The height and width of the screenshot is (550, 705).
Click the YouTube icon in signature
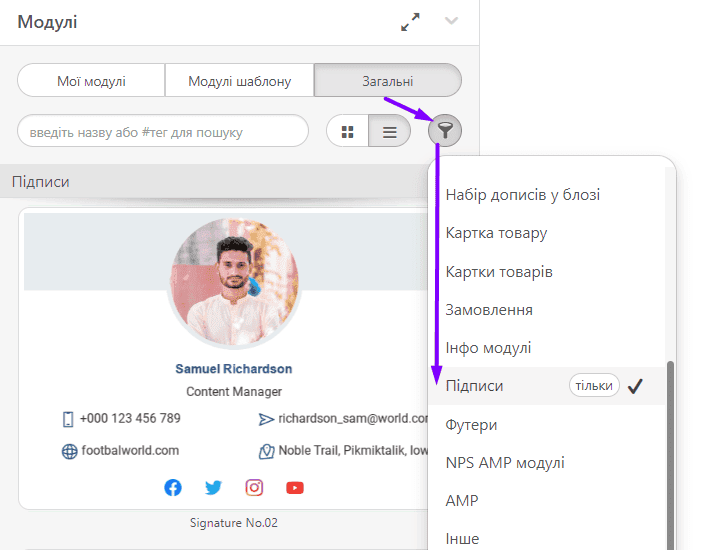click(x=294, y=488)
